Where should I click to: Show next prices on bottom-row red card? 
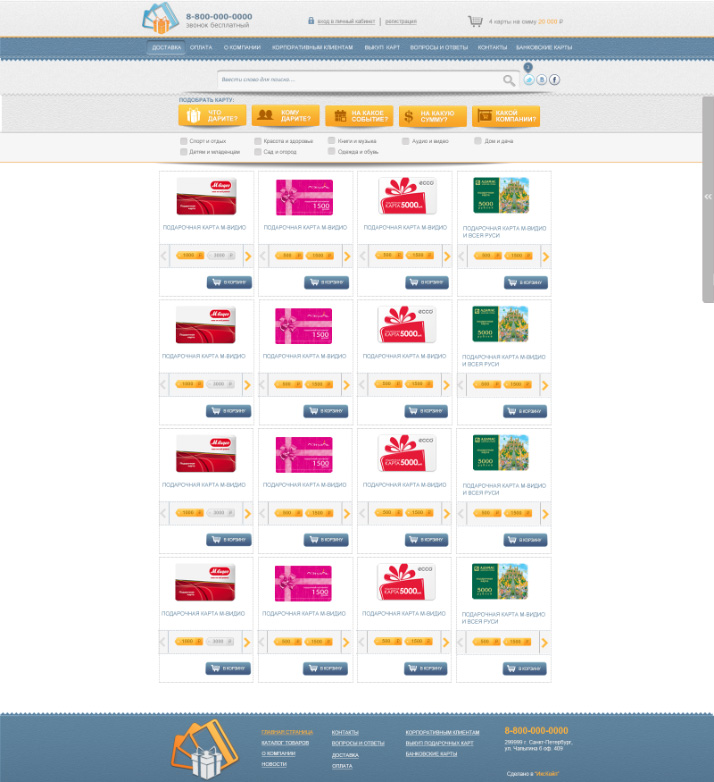247,642
